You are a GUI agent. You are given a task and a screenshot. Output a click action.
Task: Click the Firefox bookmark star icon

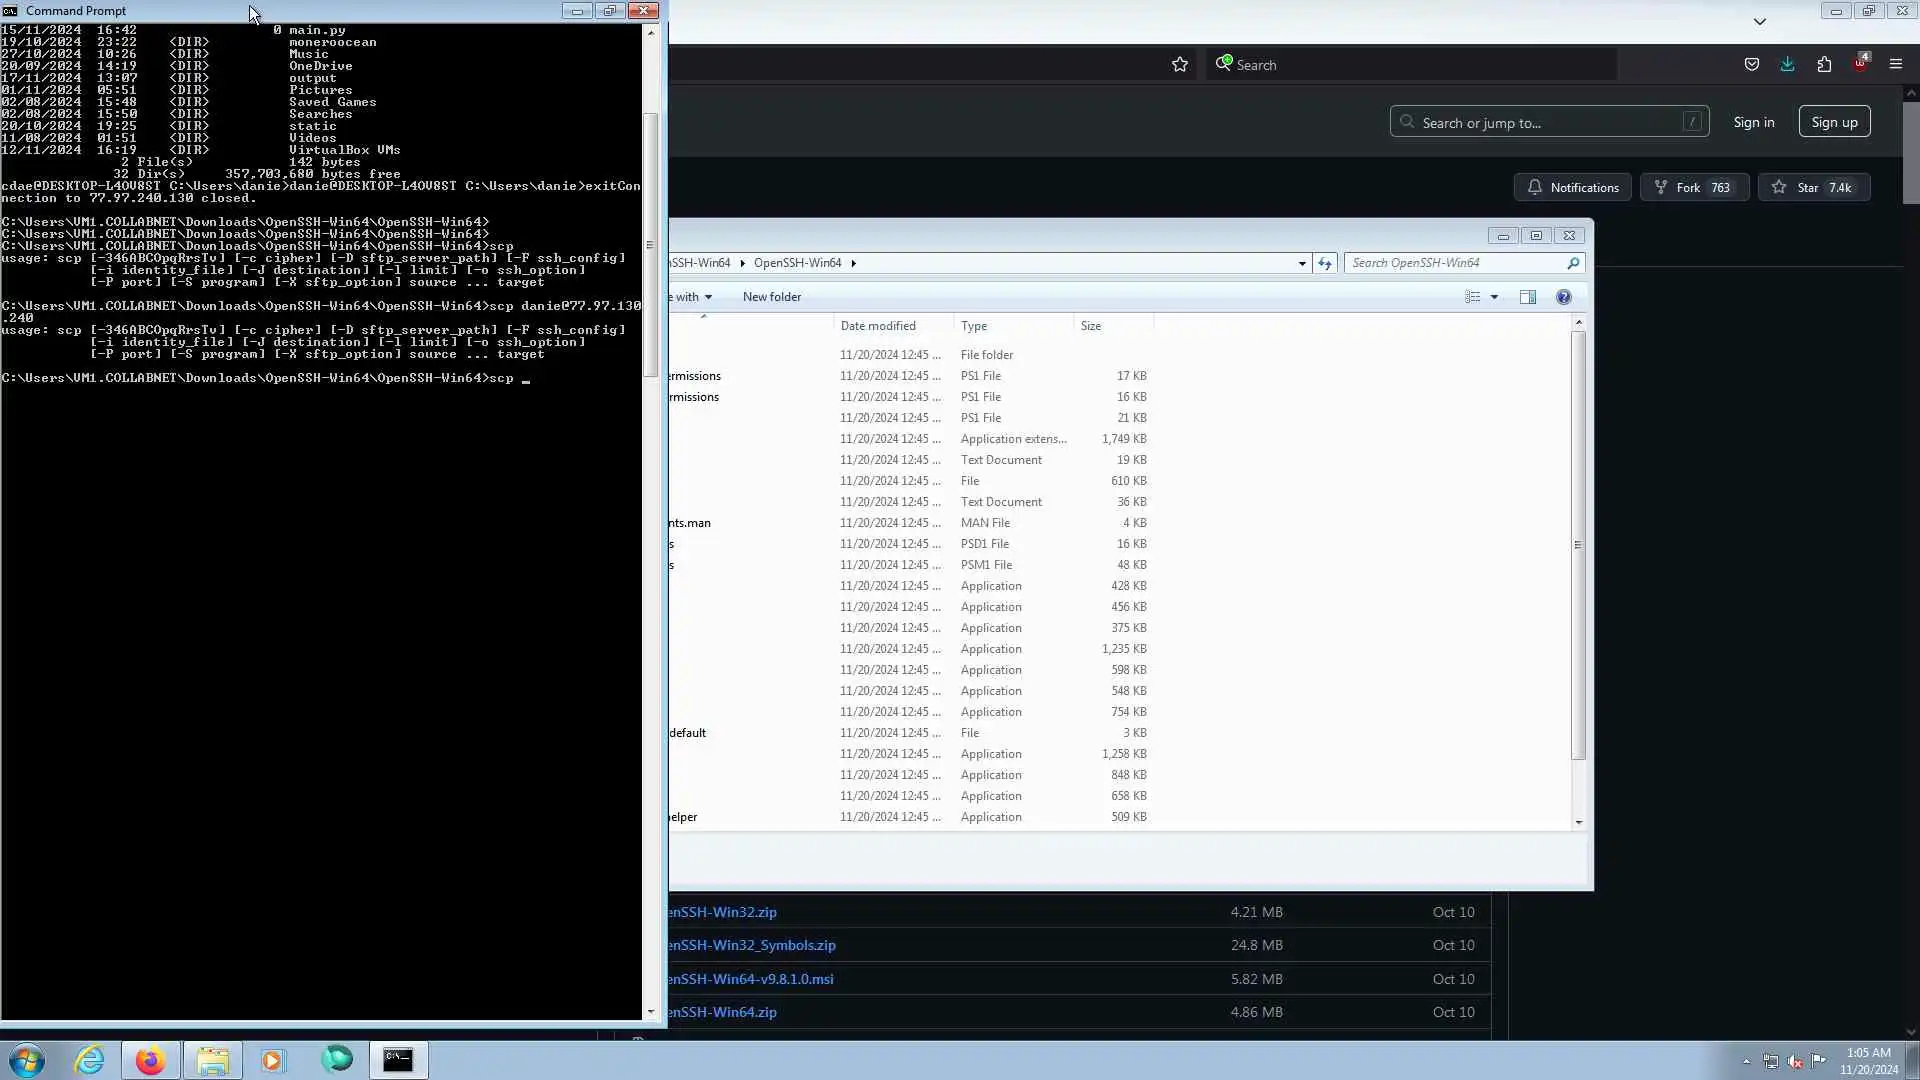tap(1180, 65)
